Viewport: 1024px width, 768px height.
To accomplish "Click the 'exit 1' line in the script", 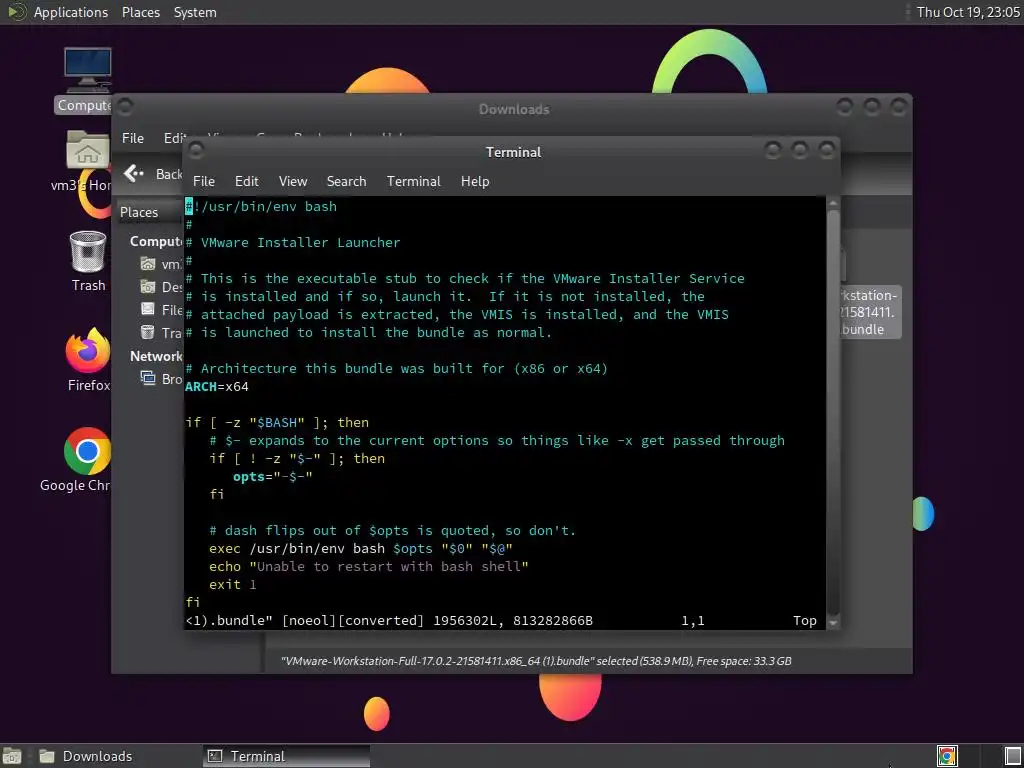I will point(232,584).
